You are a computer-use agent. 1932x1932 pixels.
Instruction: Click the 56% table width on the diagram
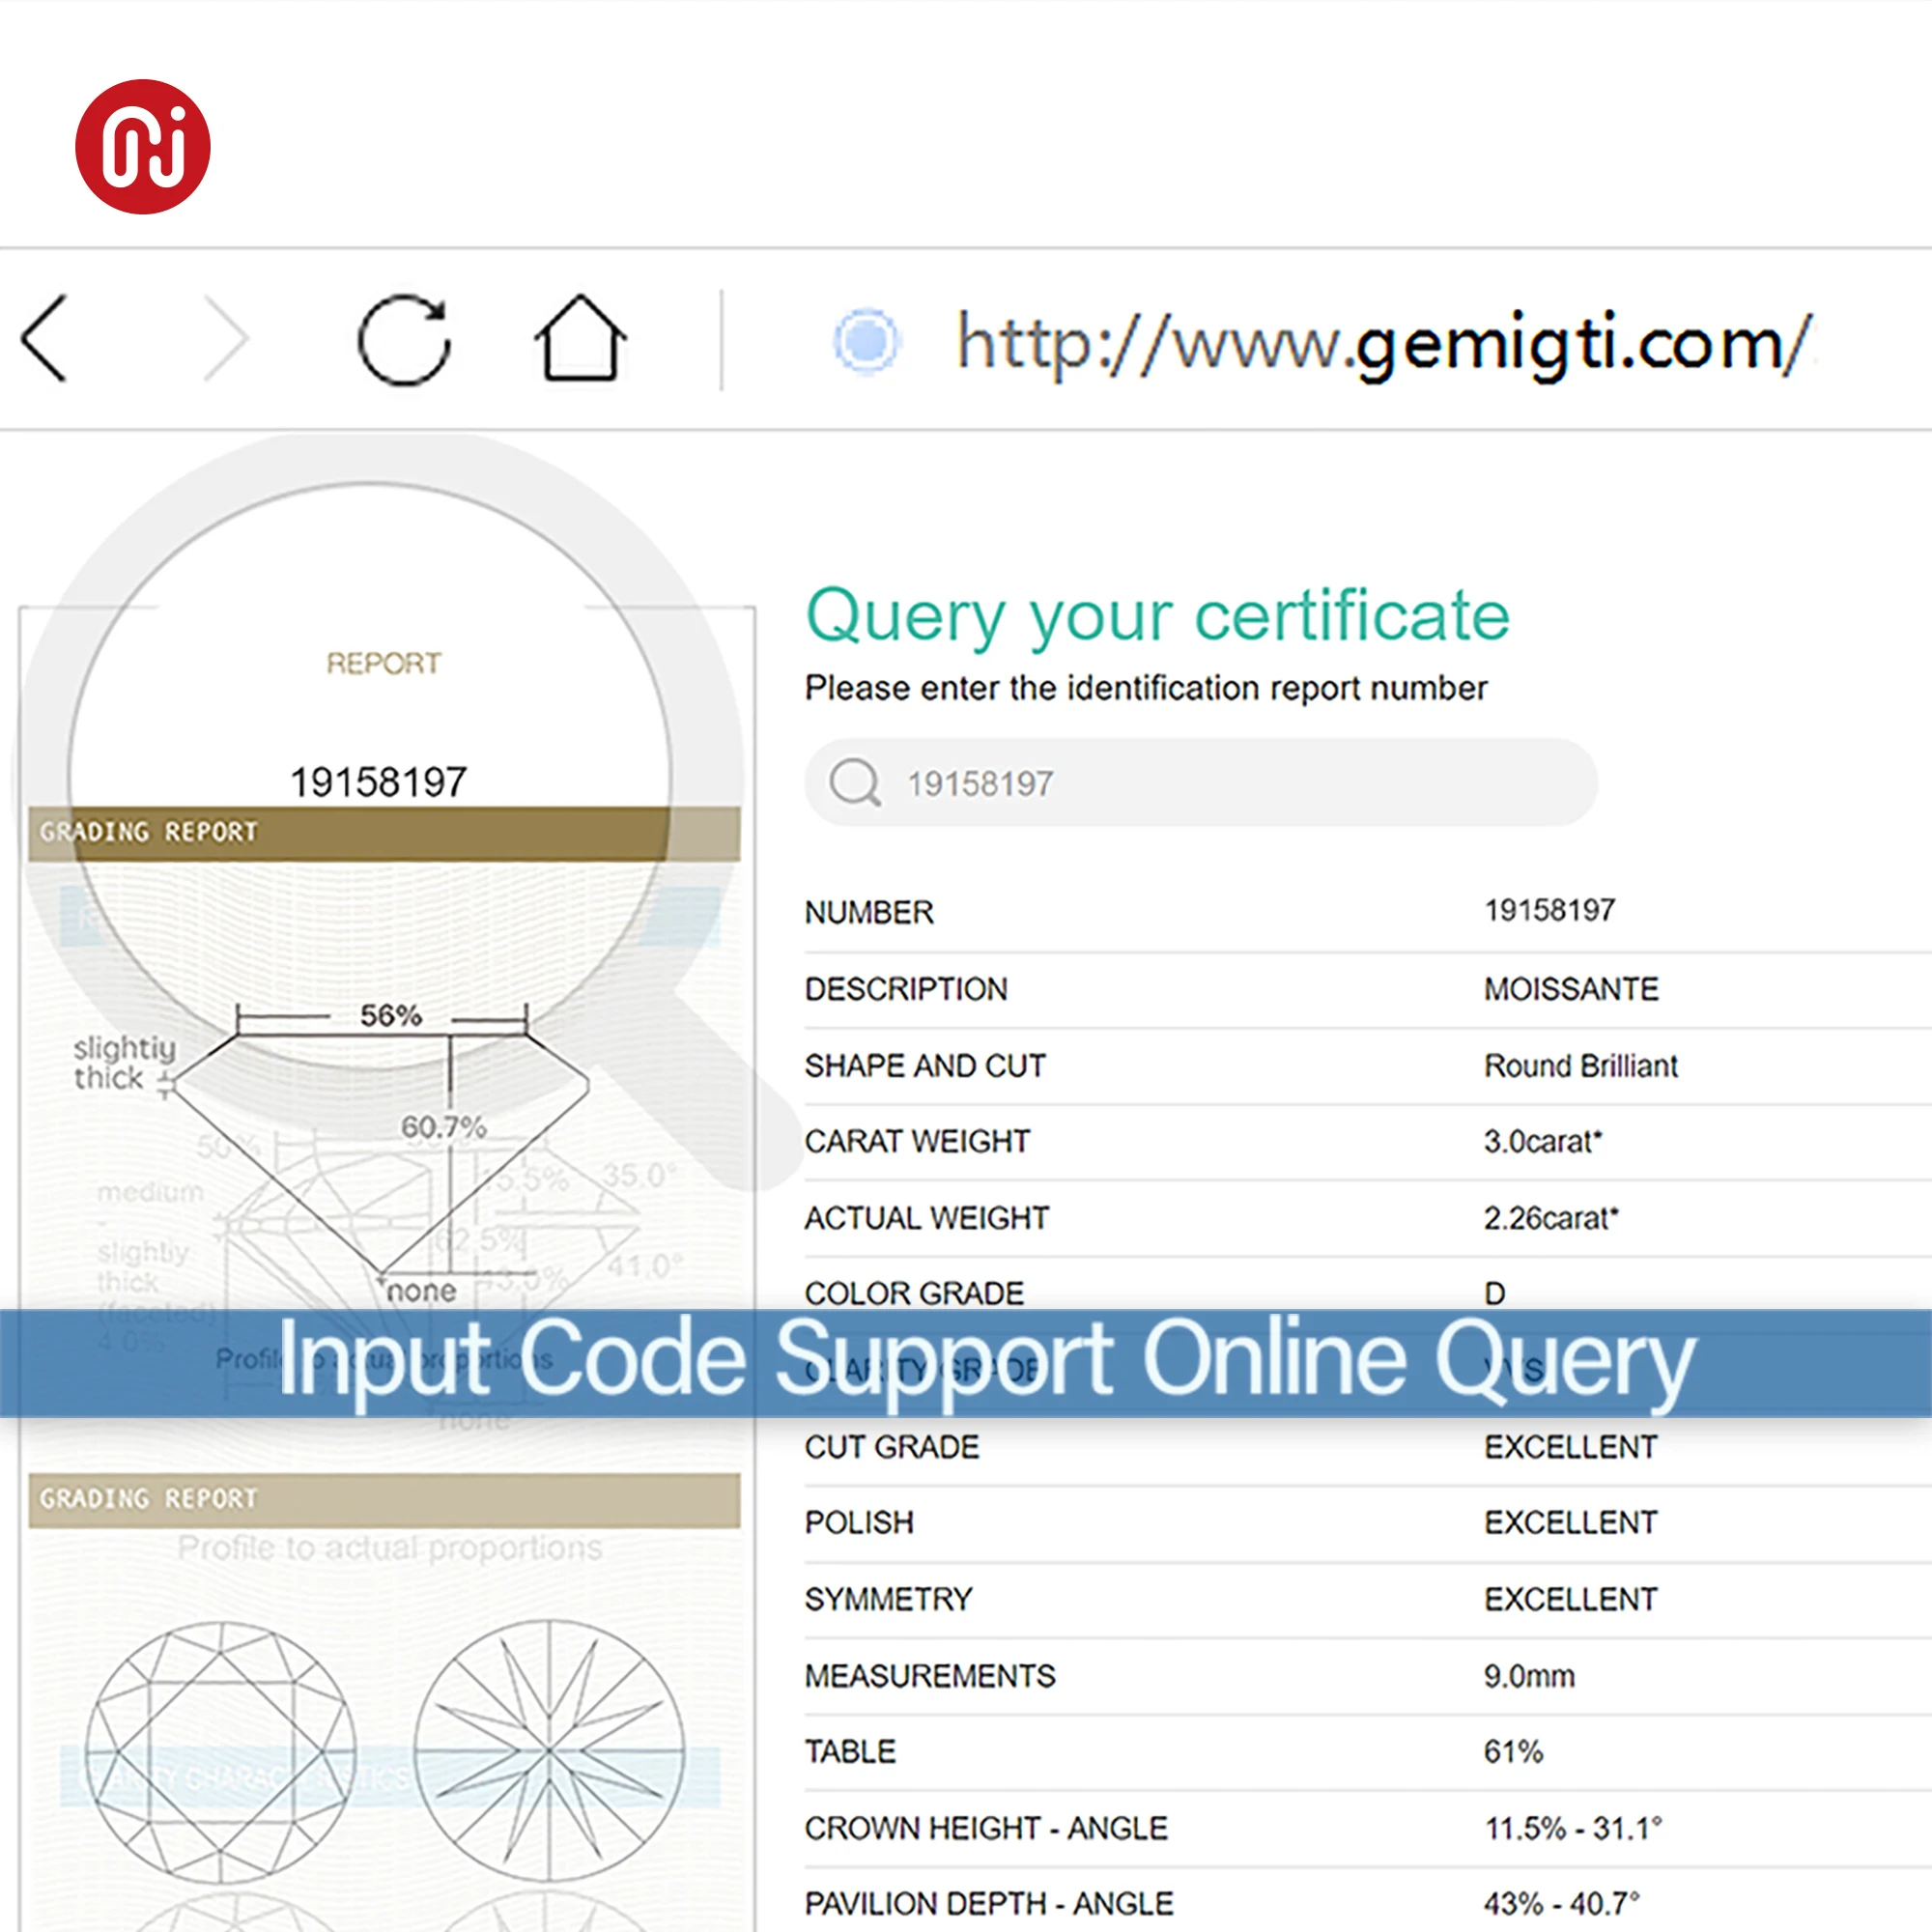pyautogui.click(x=391, y=1015)
